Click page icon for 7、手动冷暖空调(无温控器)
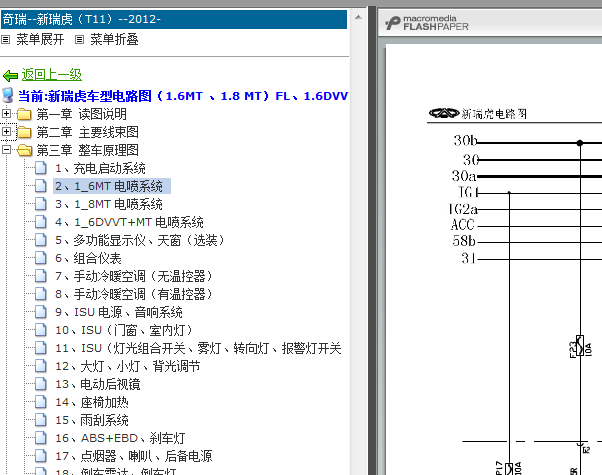Viewport: 602px width, 475px height. 41,276
